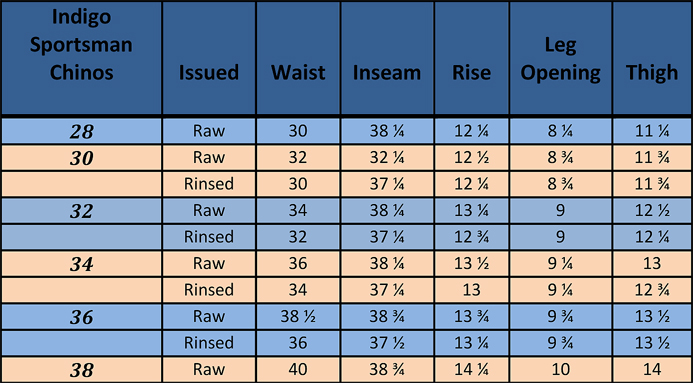
Task: Click size 30 row label
Action: pos(81,158)
